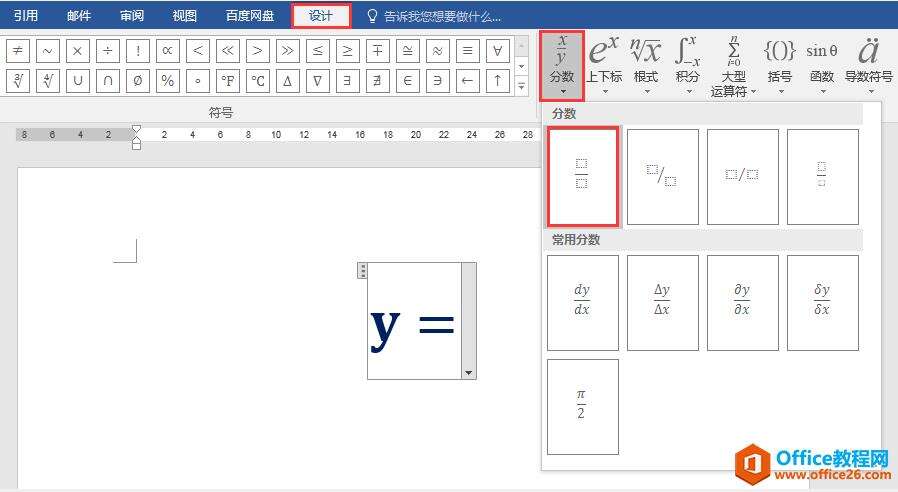Switch to the 邮件 tab
Screen dimensions: 898x492
tap(78, 16)
